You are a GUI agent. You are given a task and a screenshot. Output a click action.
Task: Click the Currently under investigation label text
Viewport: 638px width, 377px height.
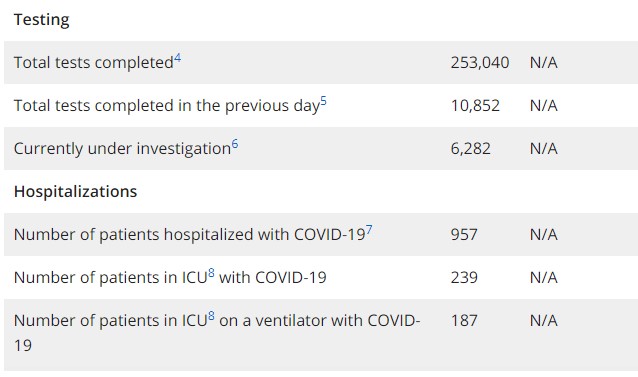(x=122, y=149)
